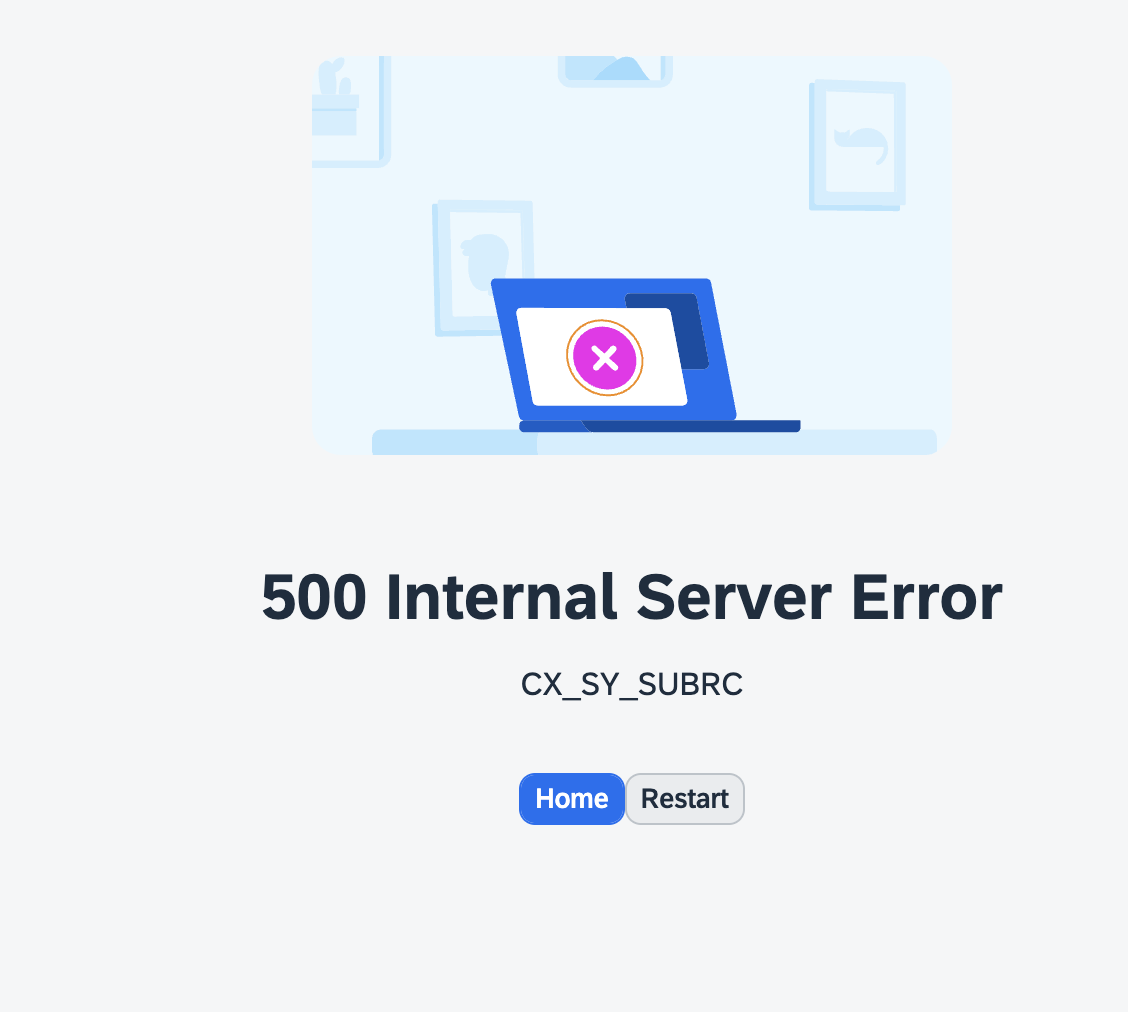The height and width of the screenshot is (1012, 1128).
Task: Click the blue Home button
Action: tap(572, 798)
